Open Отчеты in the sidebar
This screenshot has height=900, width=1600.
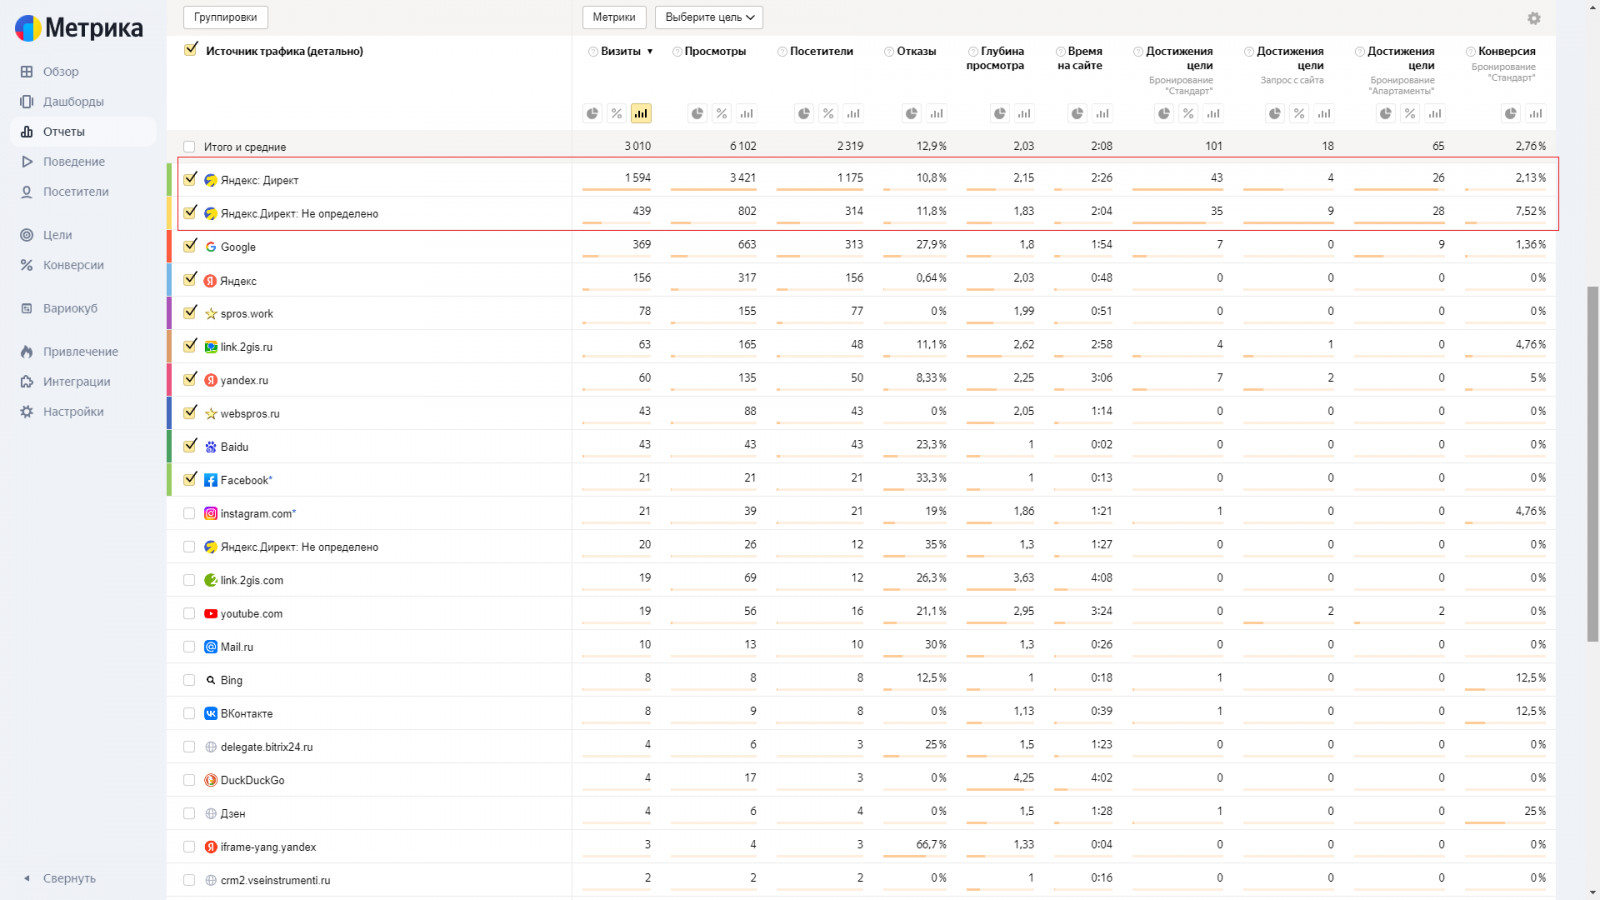pos(64,131)
